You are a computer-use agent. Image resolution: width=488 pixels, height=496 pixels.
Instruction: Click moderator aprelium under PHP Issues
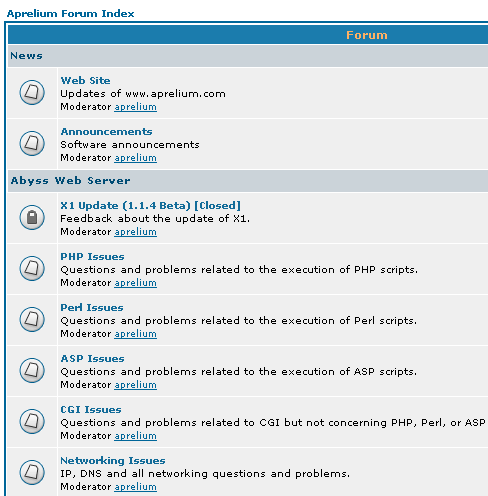135,283
